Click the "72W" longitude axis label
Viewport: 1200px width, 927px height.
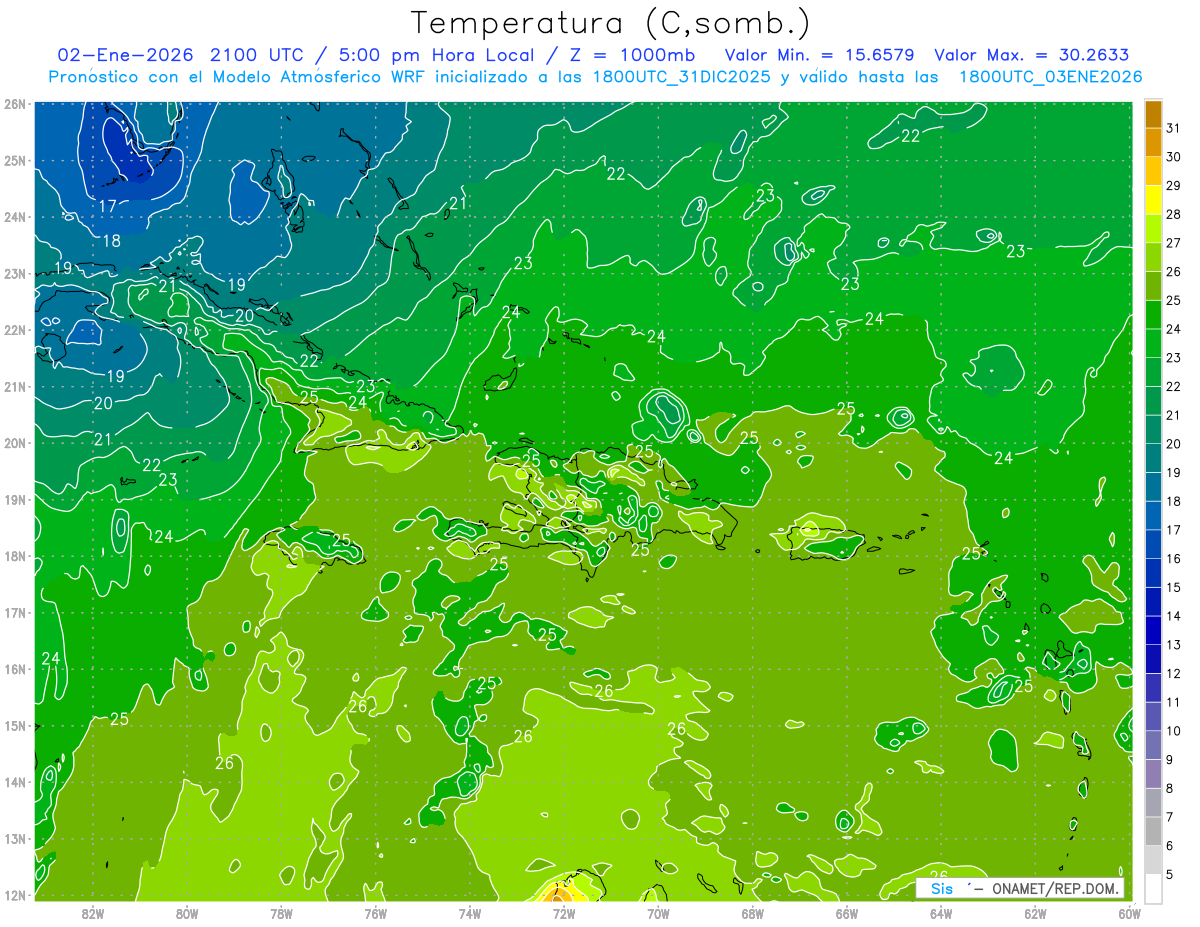coord(564,913)
